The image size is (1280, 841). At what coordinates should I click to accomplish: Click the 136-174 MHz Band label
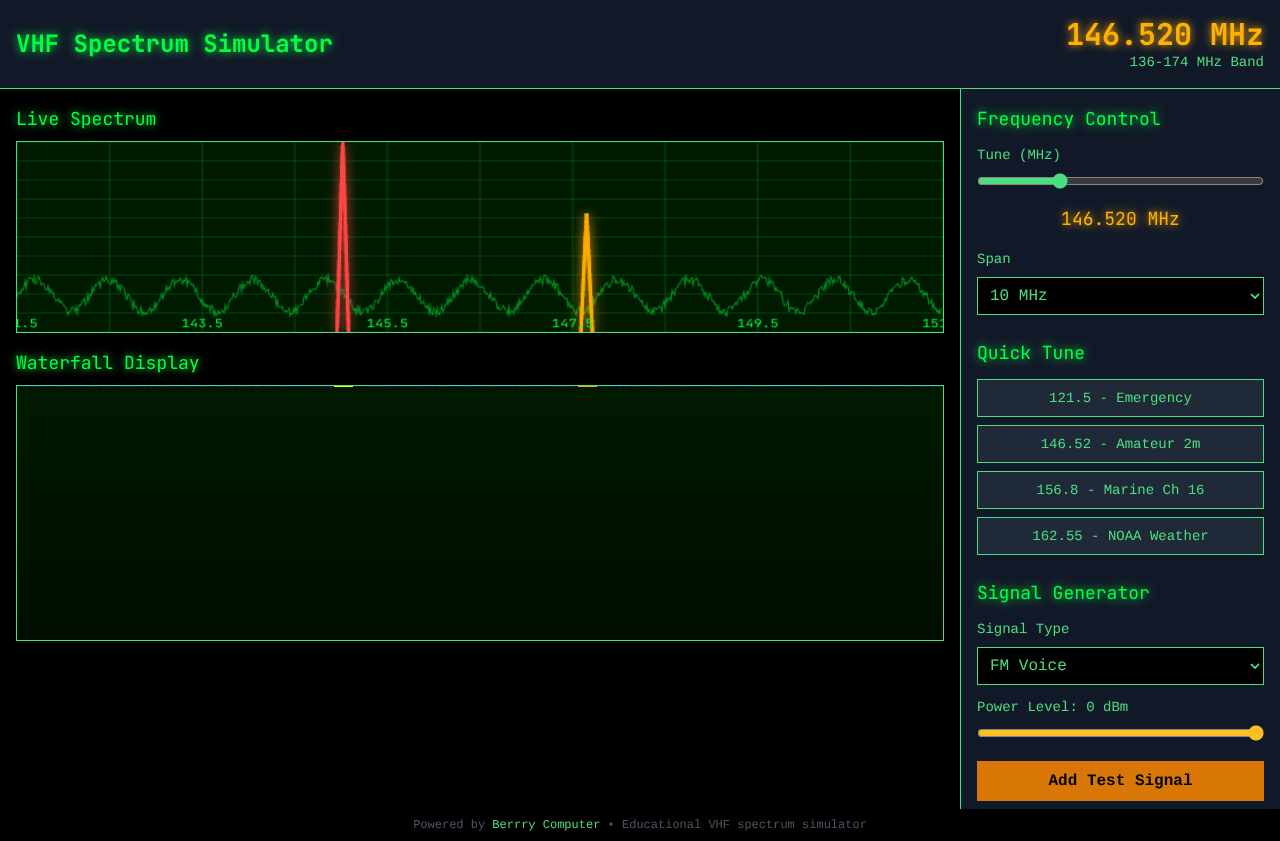[x=1196, y=62]
